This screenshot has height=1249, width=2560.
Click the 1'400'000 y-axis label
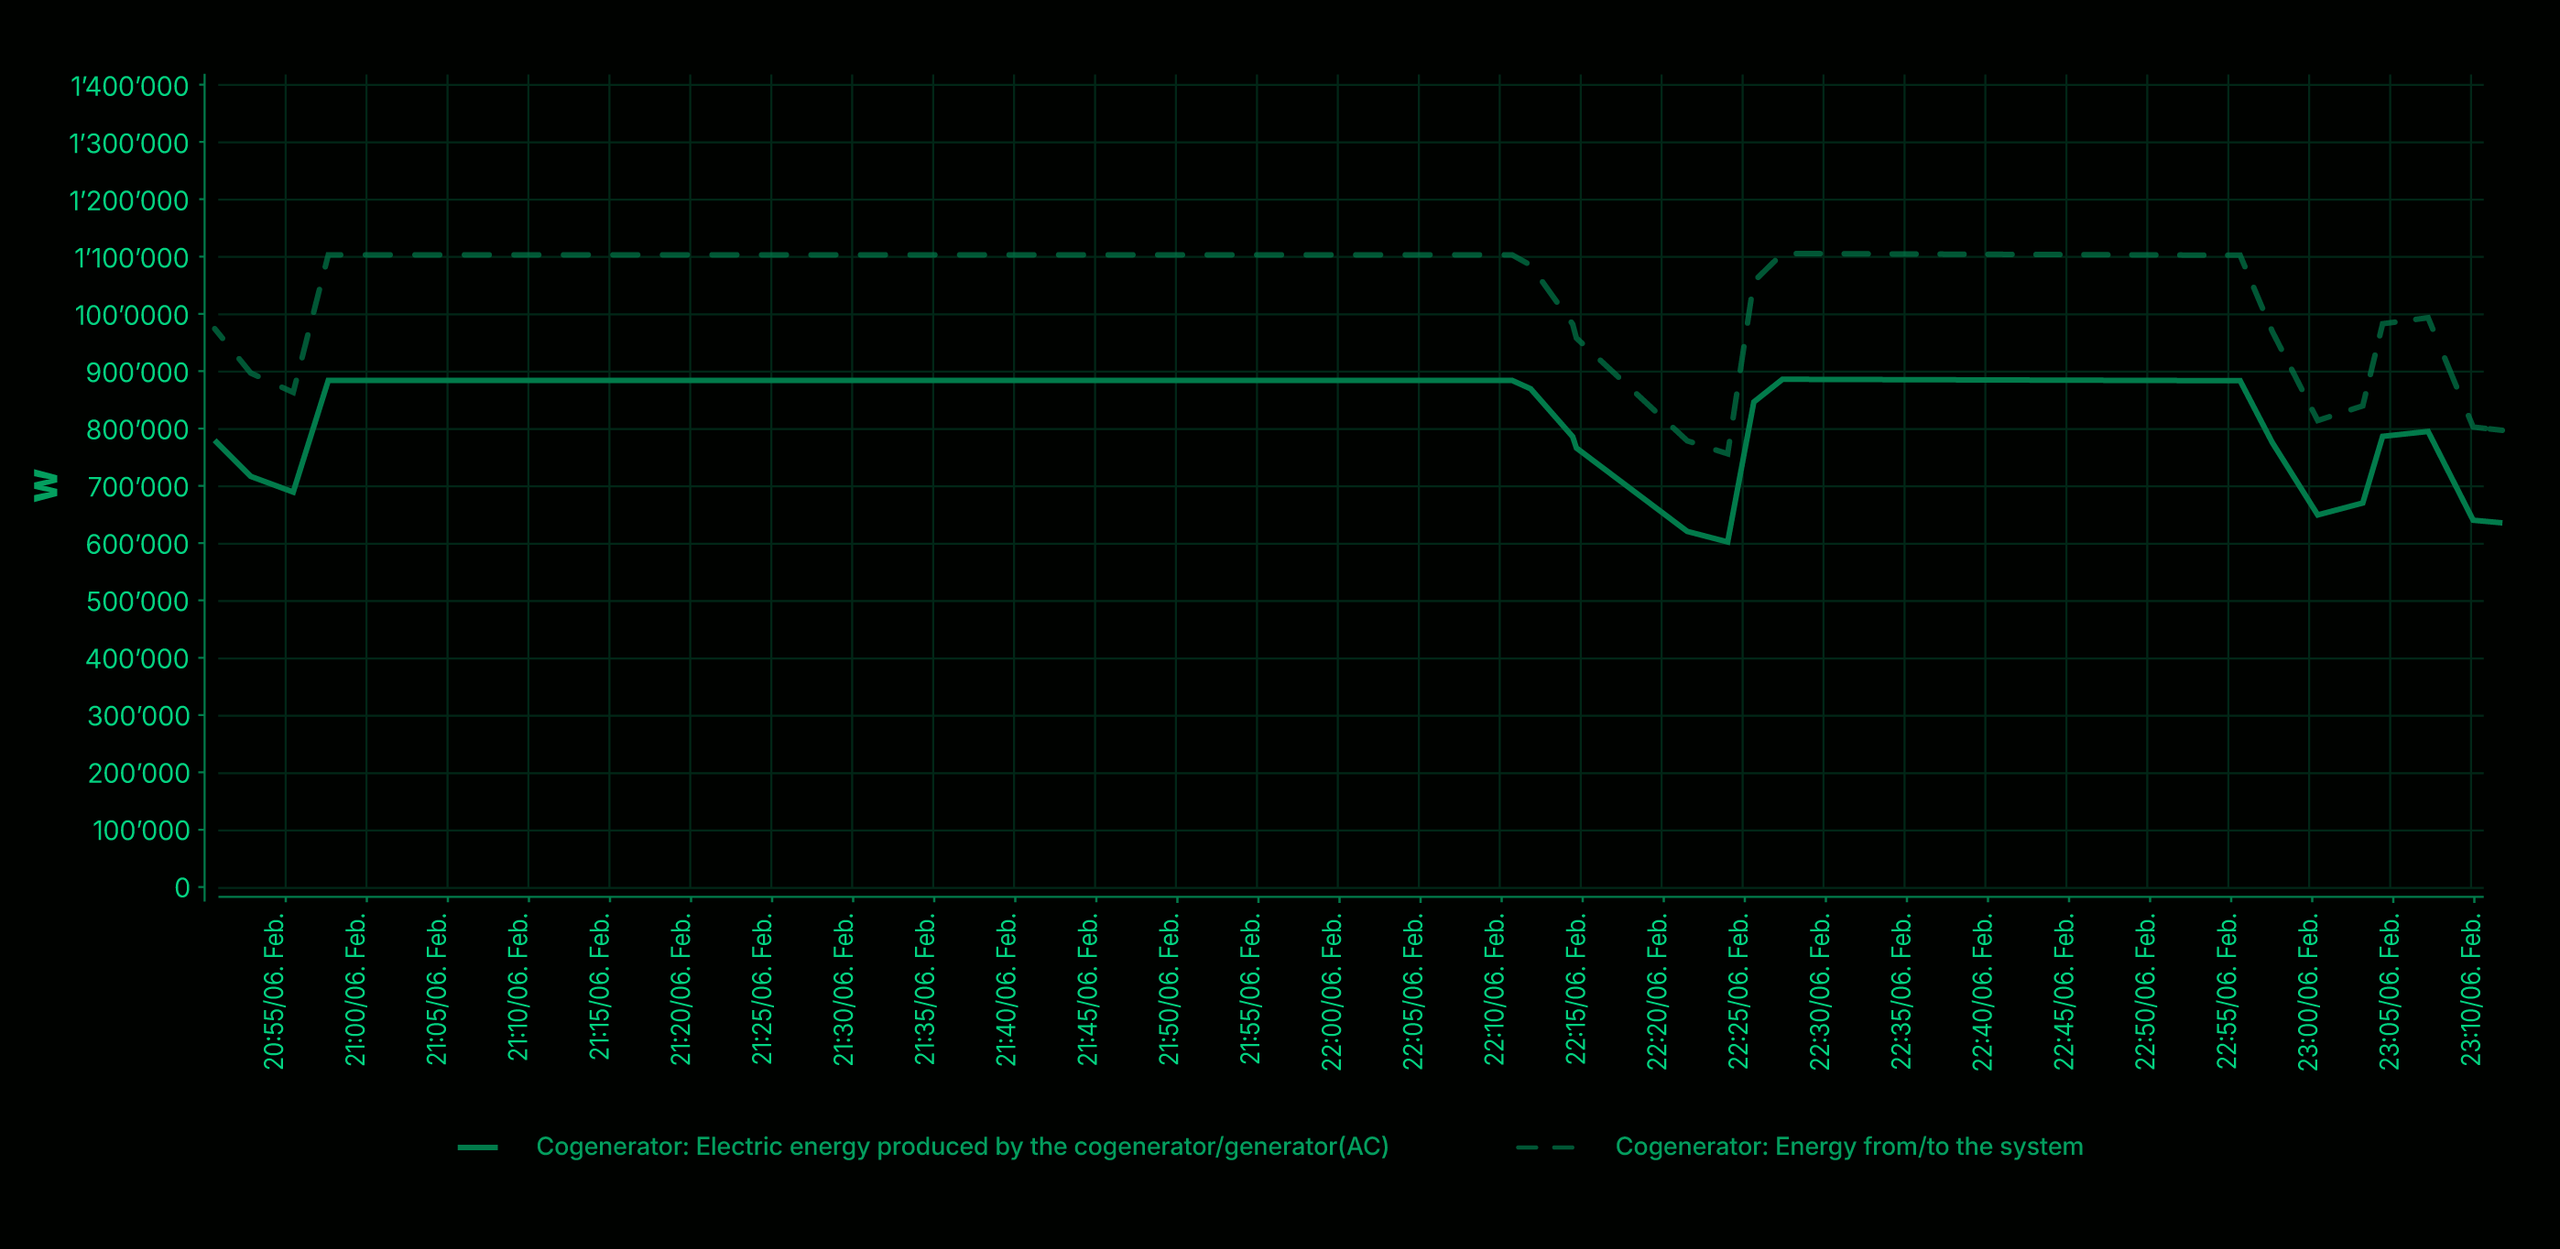129,86
